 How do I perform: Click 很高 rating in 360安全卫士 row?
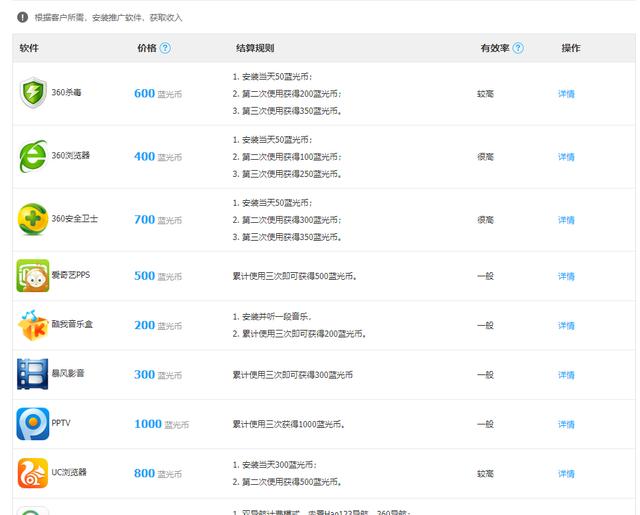(x=485, y=220)
